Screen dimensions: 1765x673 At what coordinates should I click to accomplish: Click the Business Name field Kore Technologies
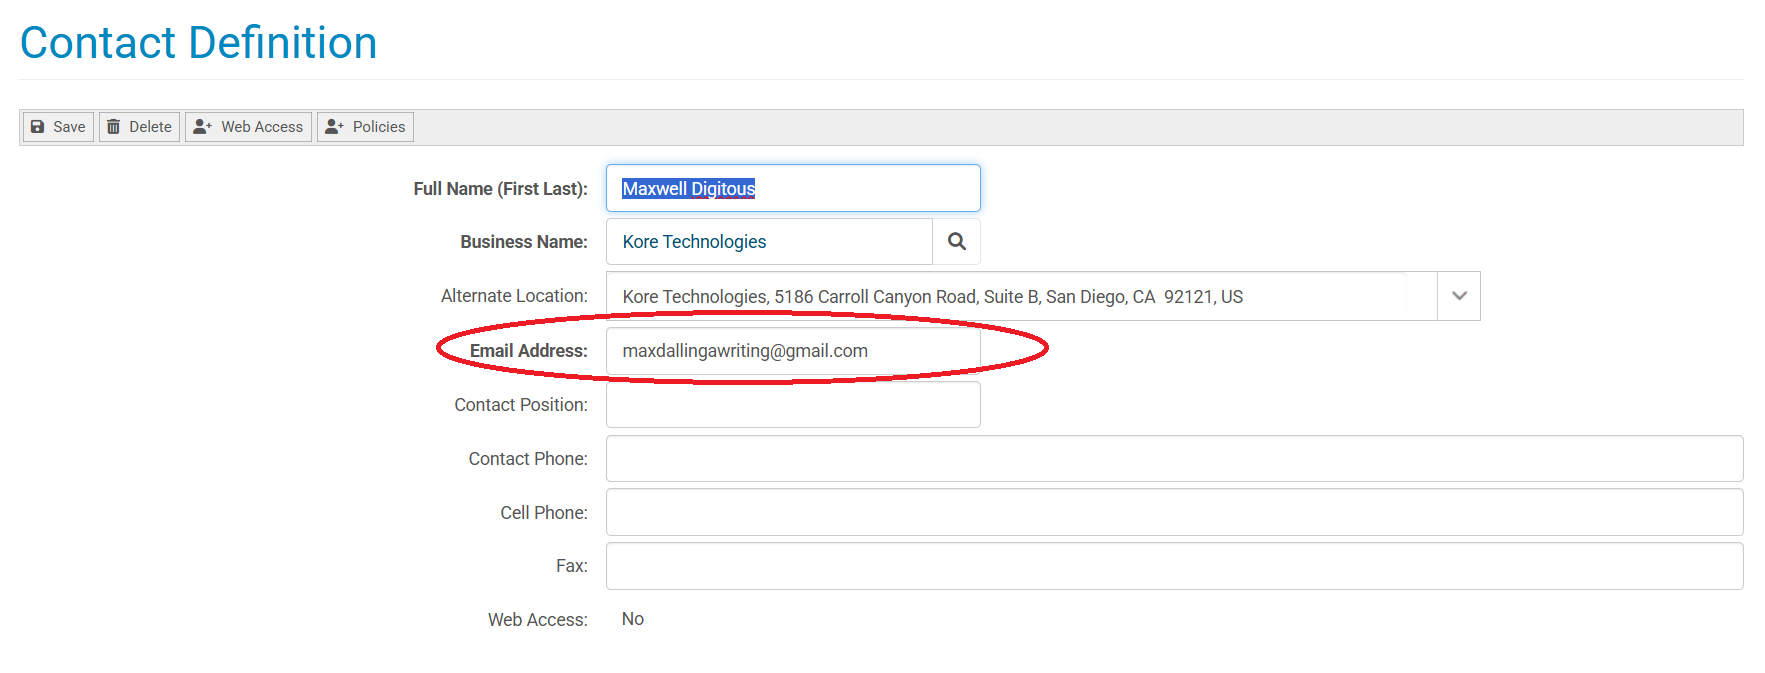pyautogui.click(x=769, y=242)
